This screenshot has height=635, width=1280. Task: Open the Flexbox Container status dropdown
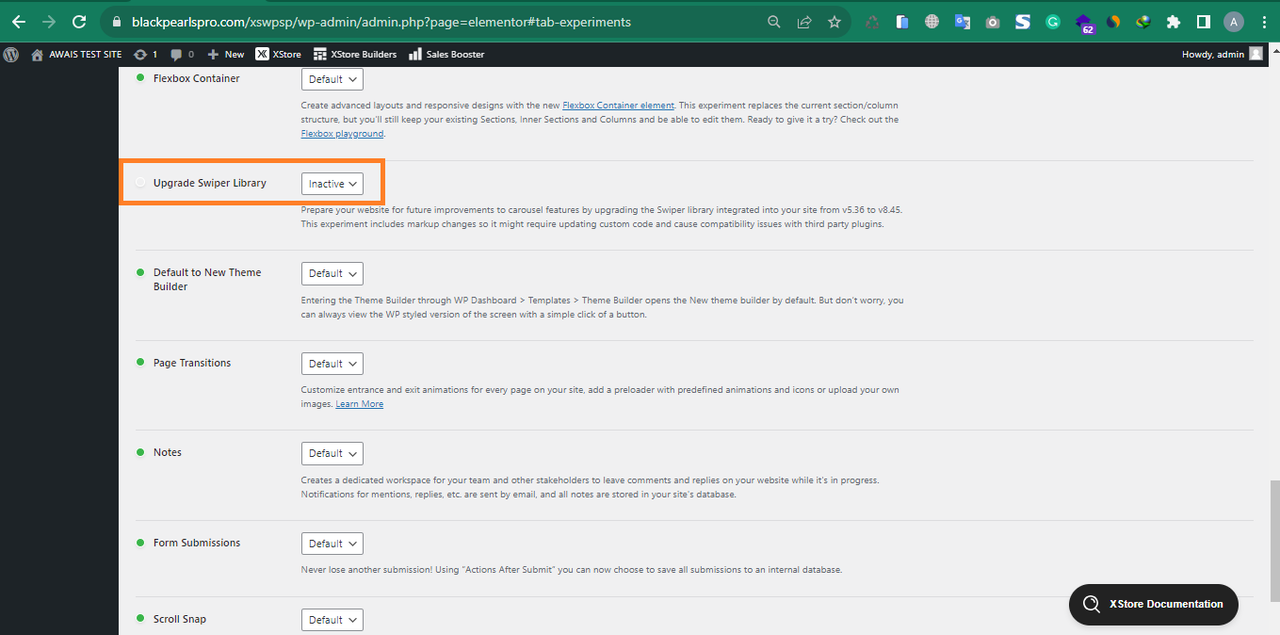[x=332, y=79]
